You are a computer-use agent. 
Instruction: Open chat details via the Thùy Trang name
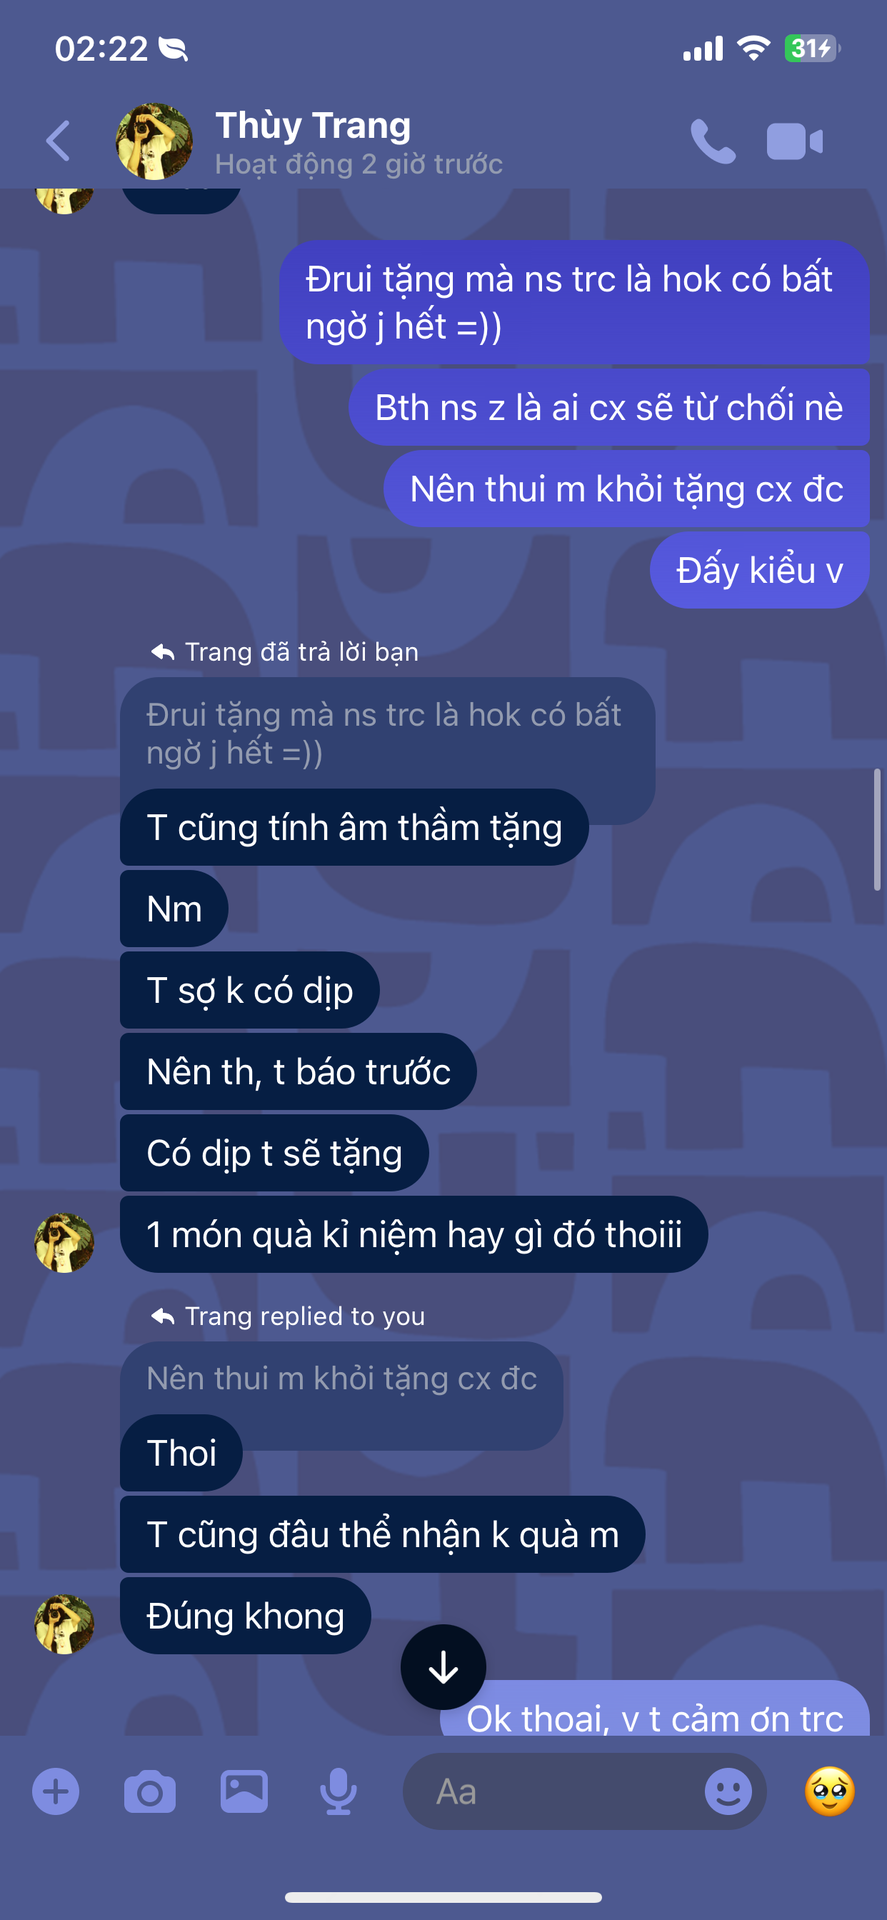313,125
